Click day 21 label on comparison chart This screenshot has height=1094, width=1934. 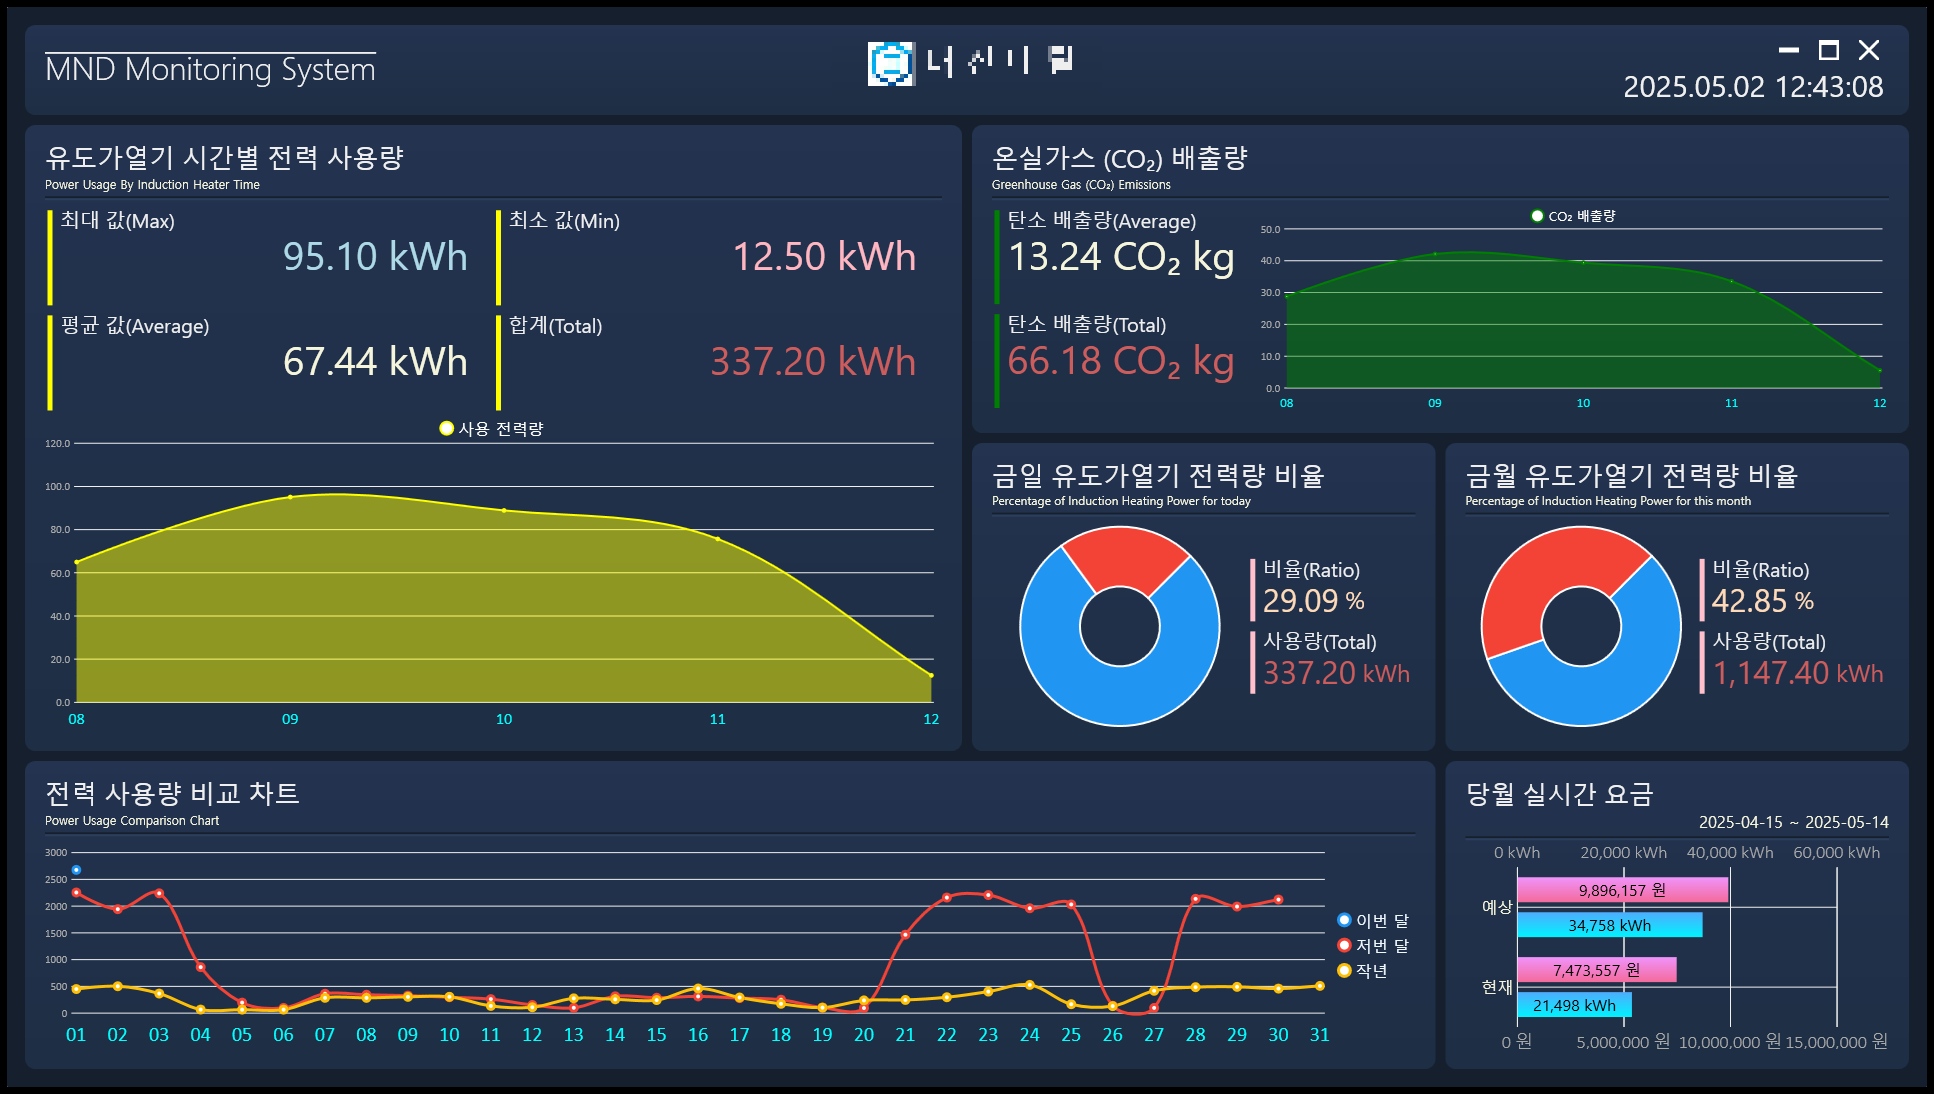point(905,1035)
